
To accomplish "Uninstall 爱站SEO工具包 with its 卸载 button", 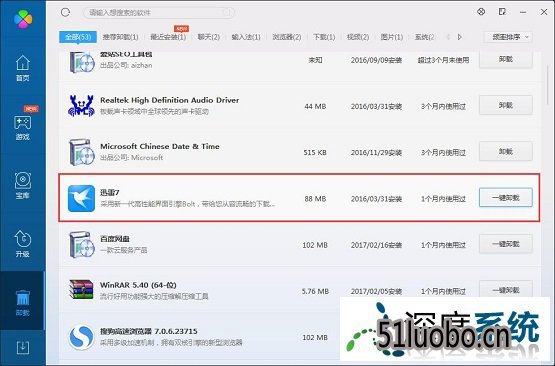I will [505, 59].
